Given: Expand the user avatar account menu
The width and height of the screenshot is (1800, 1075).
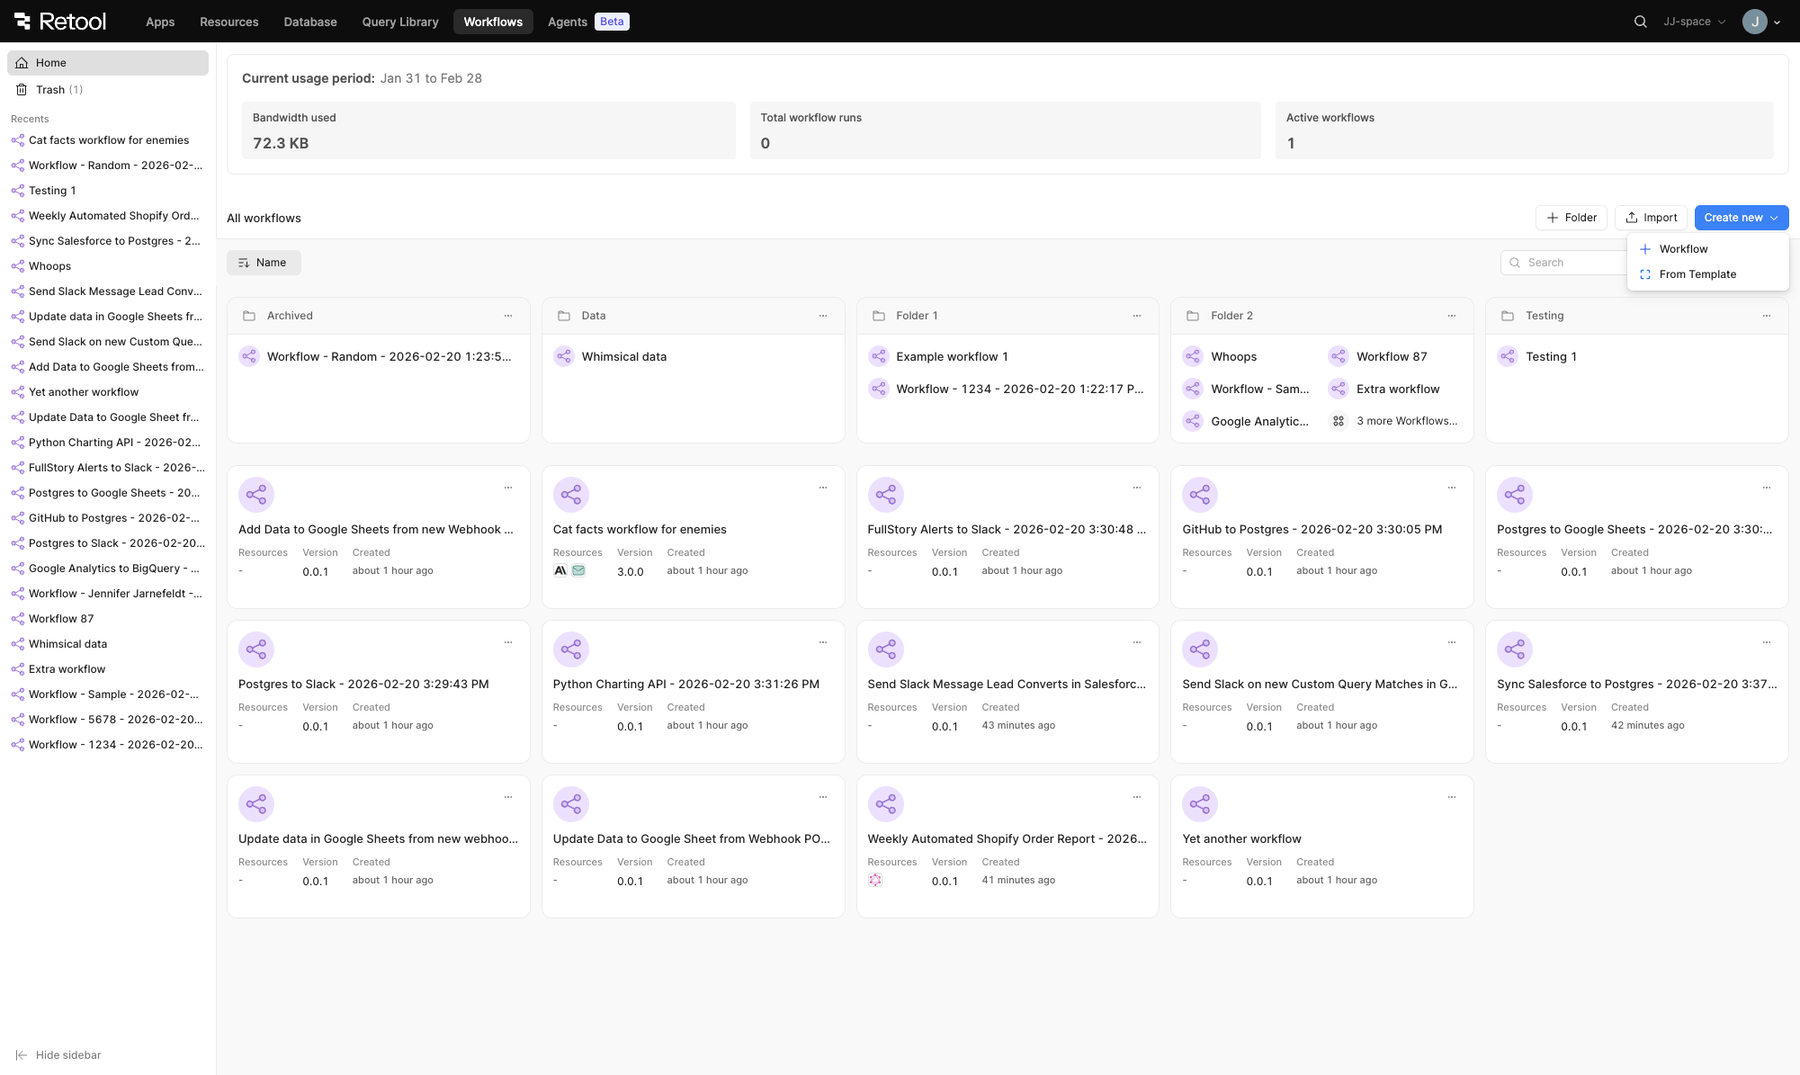Looking at the screenshot, I should tap(1761, 21).
